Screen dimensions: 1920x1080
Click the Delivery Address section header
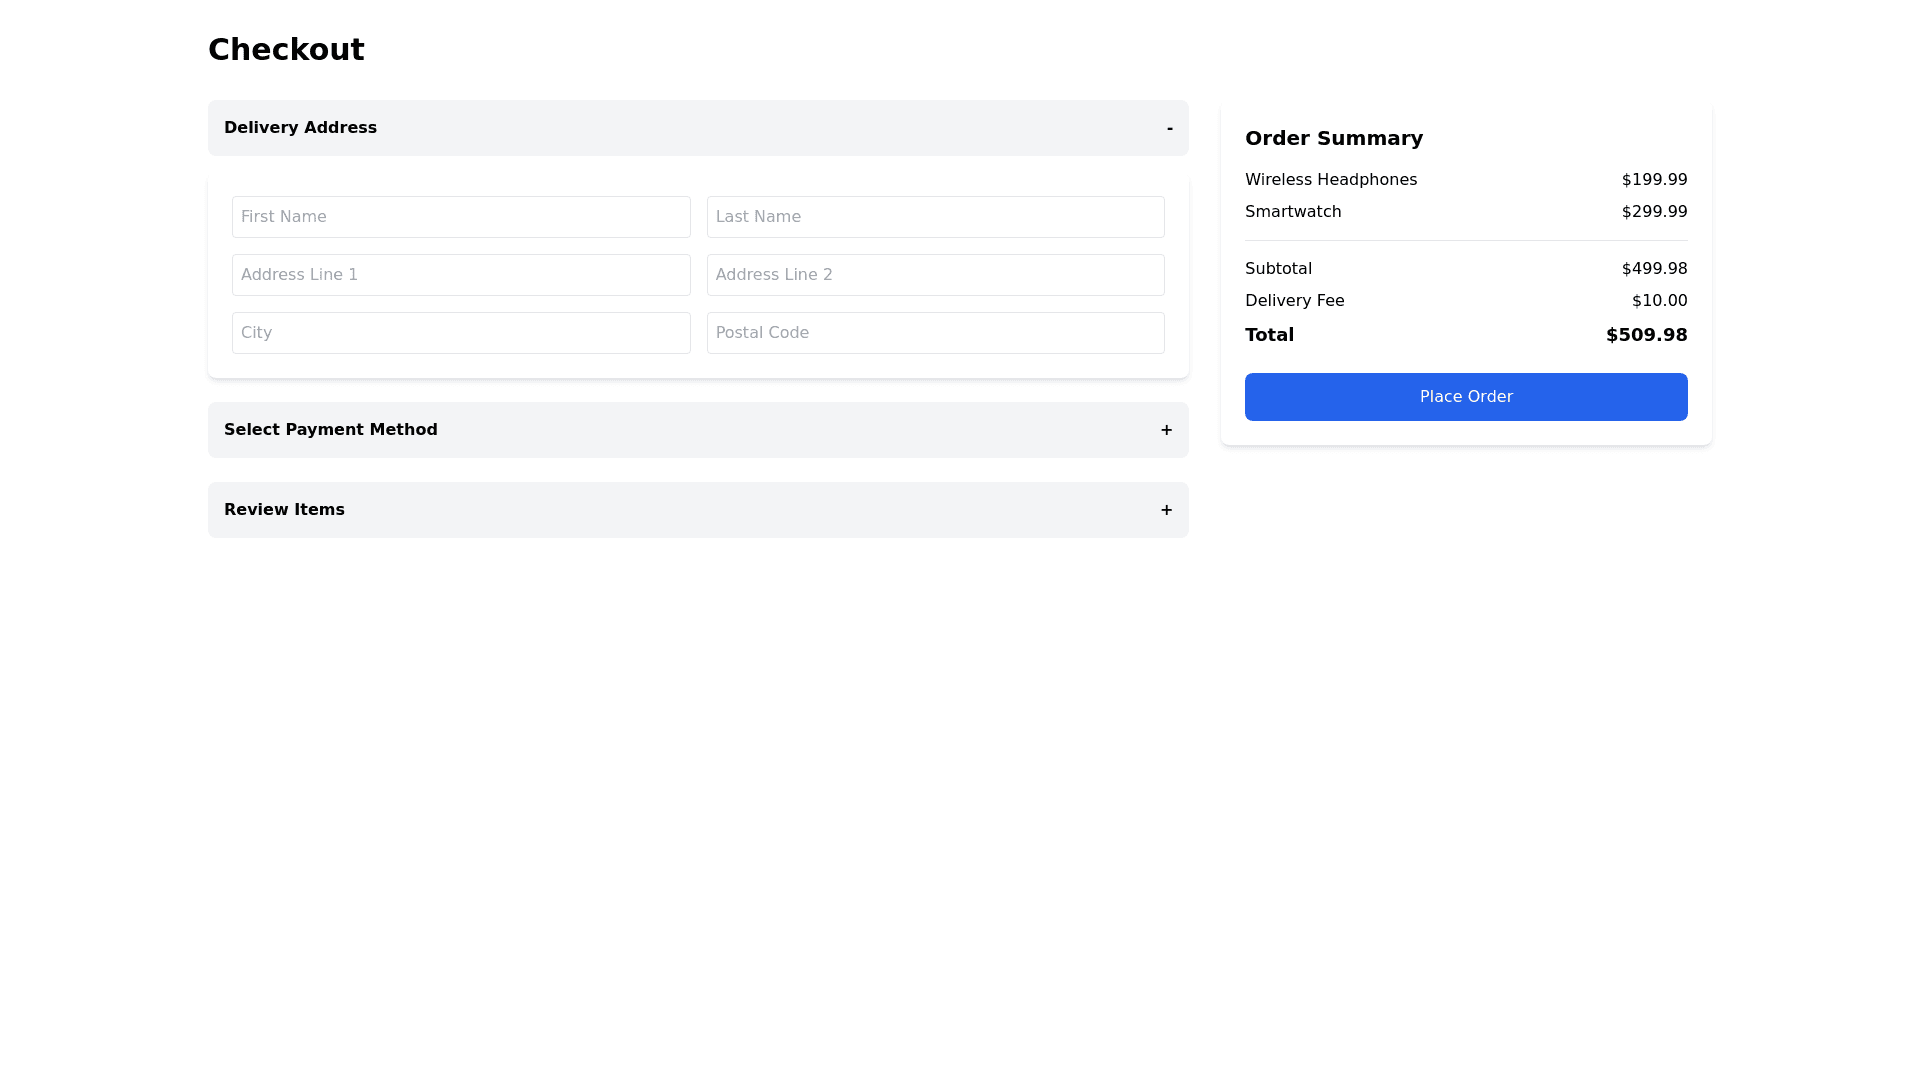[x=300, y=128]
